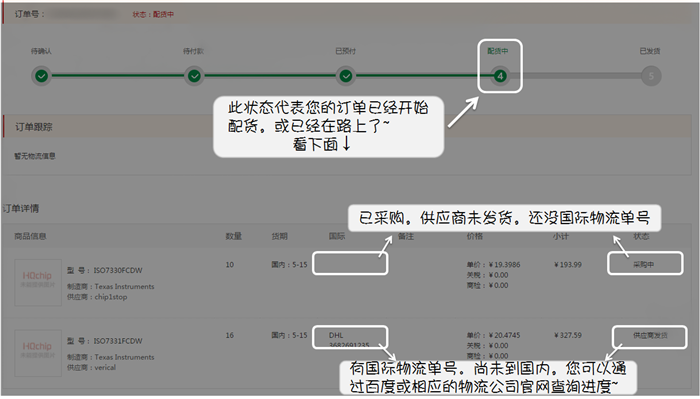Select the 已预付 step label
This screenshot has width=700, height=399.
coord(346,51)
